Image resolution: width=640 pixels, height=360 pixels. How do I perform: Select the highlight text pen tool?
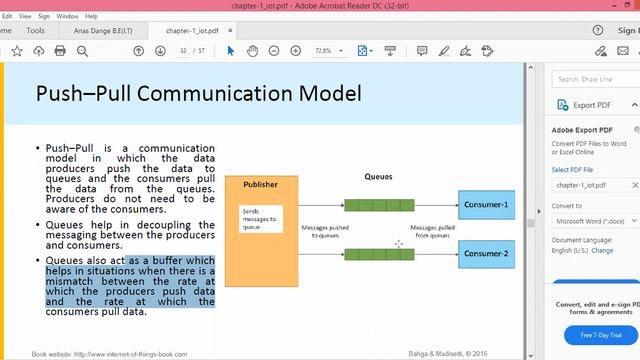(x=444, y=51)
